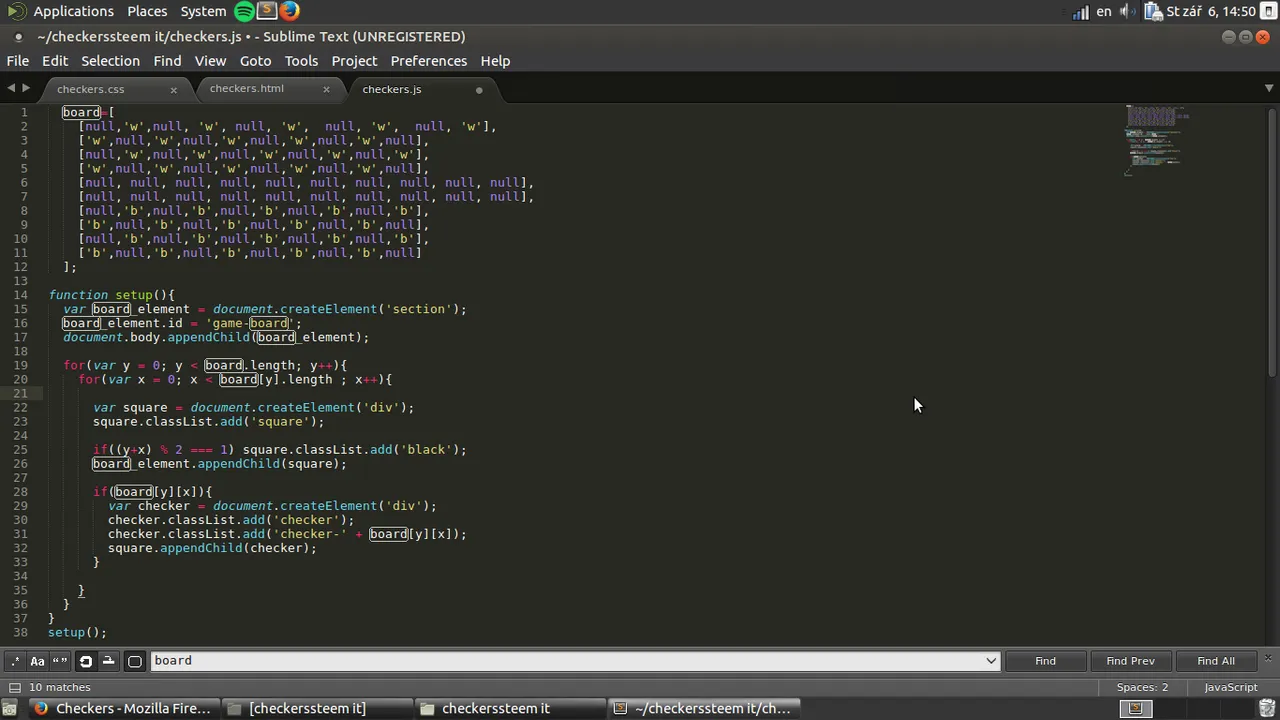1280x720 pixels.
Task: Click the '10 matches' status text
Action: tap(60, 688)
